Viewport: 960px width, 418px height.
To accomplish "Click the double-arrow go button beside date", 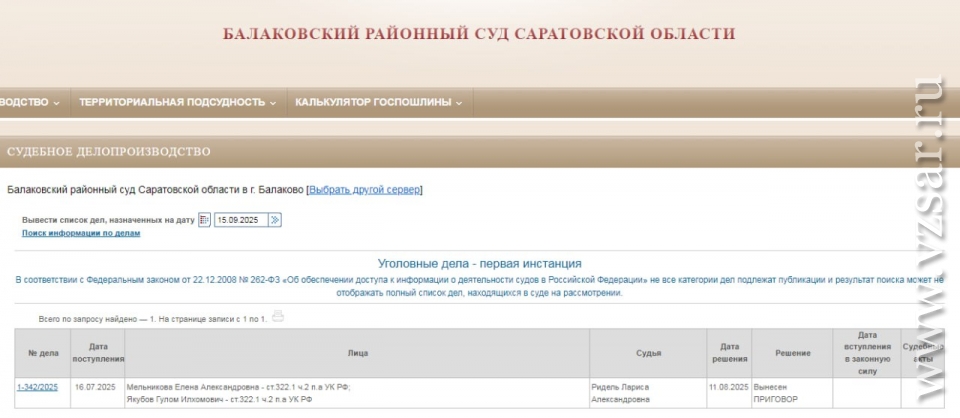I will point(275,220).
